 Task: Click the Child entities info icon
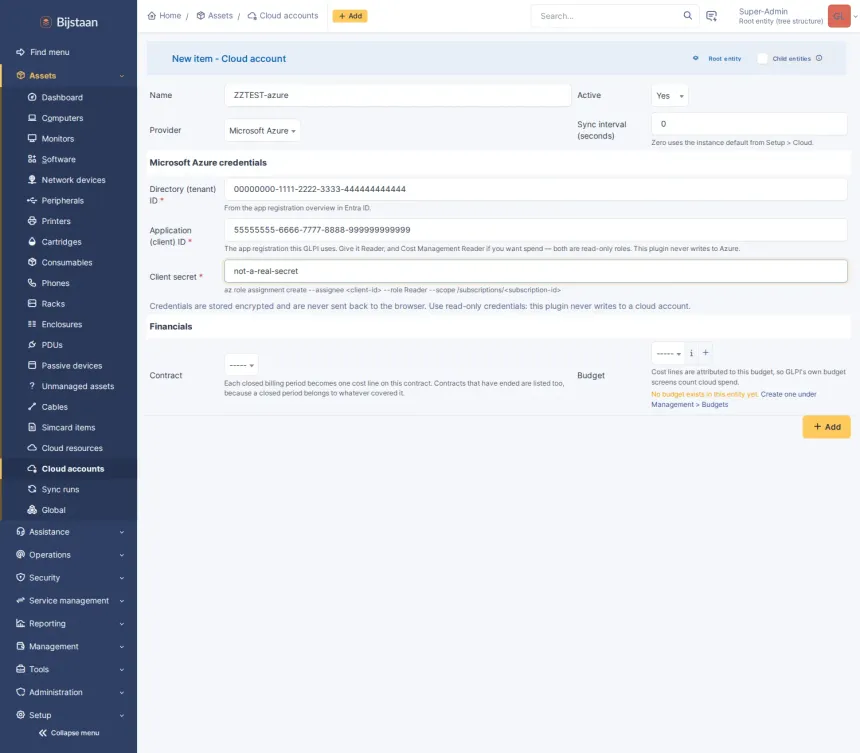[x=819, y=58]
